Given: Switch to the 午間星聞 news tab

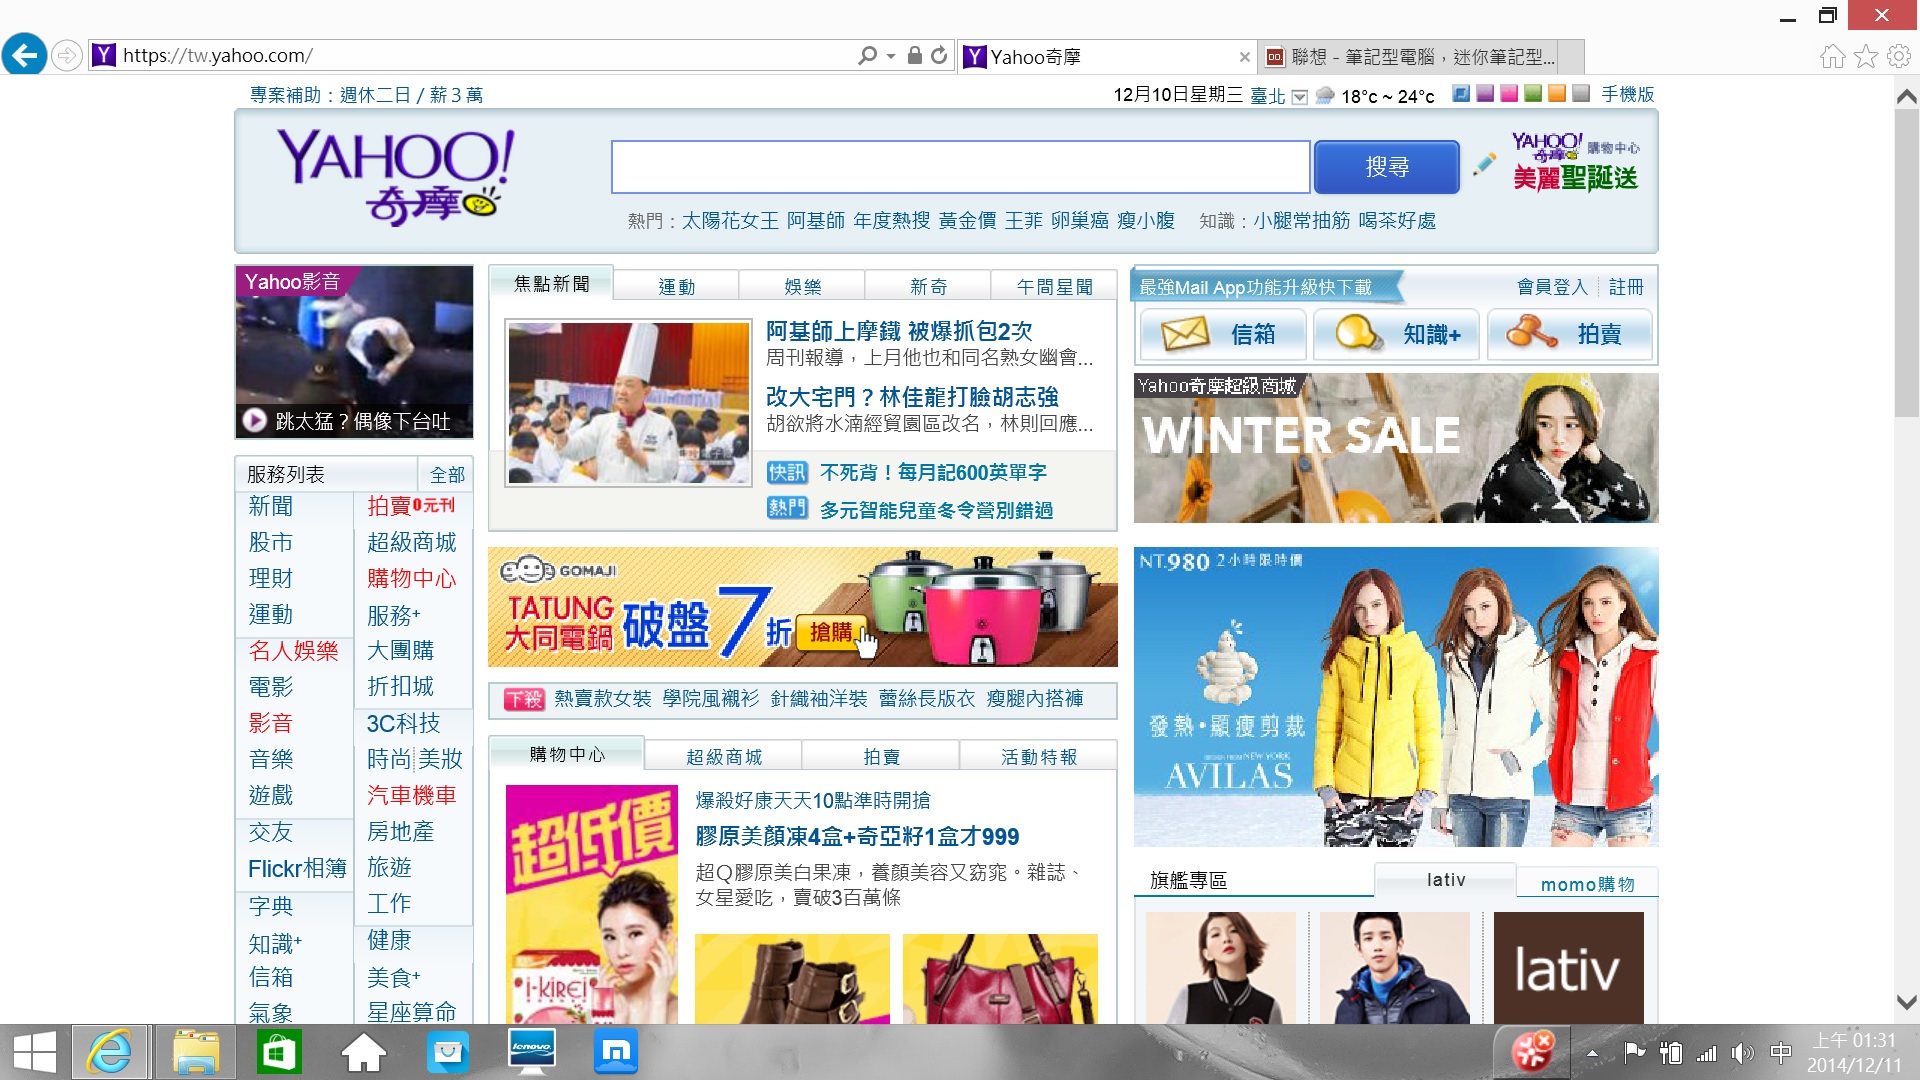Looking at the screenshot, I should point(1054,287).
